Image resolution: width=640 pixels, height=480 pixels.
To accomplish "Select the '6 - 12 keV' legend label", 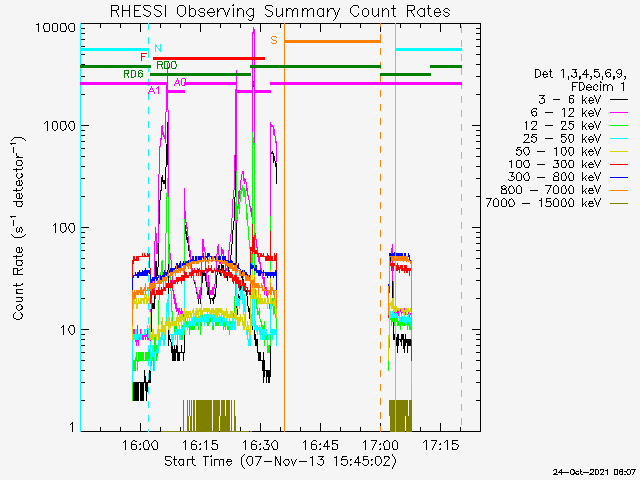I will 566,113.
